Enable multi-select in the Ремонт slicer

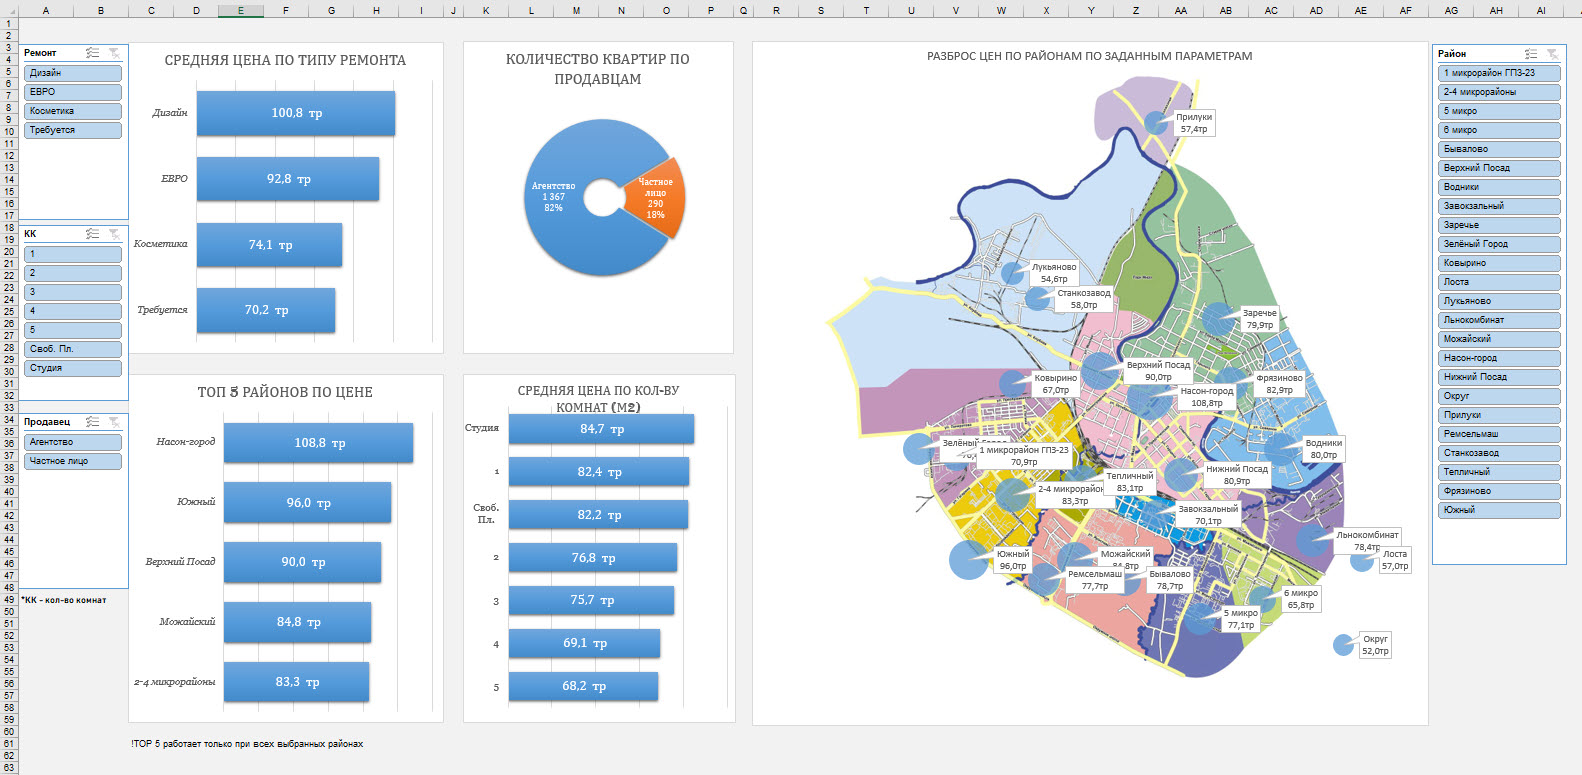coord(92,53)
